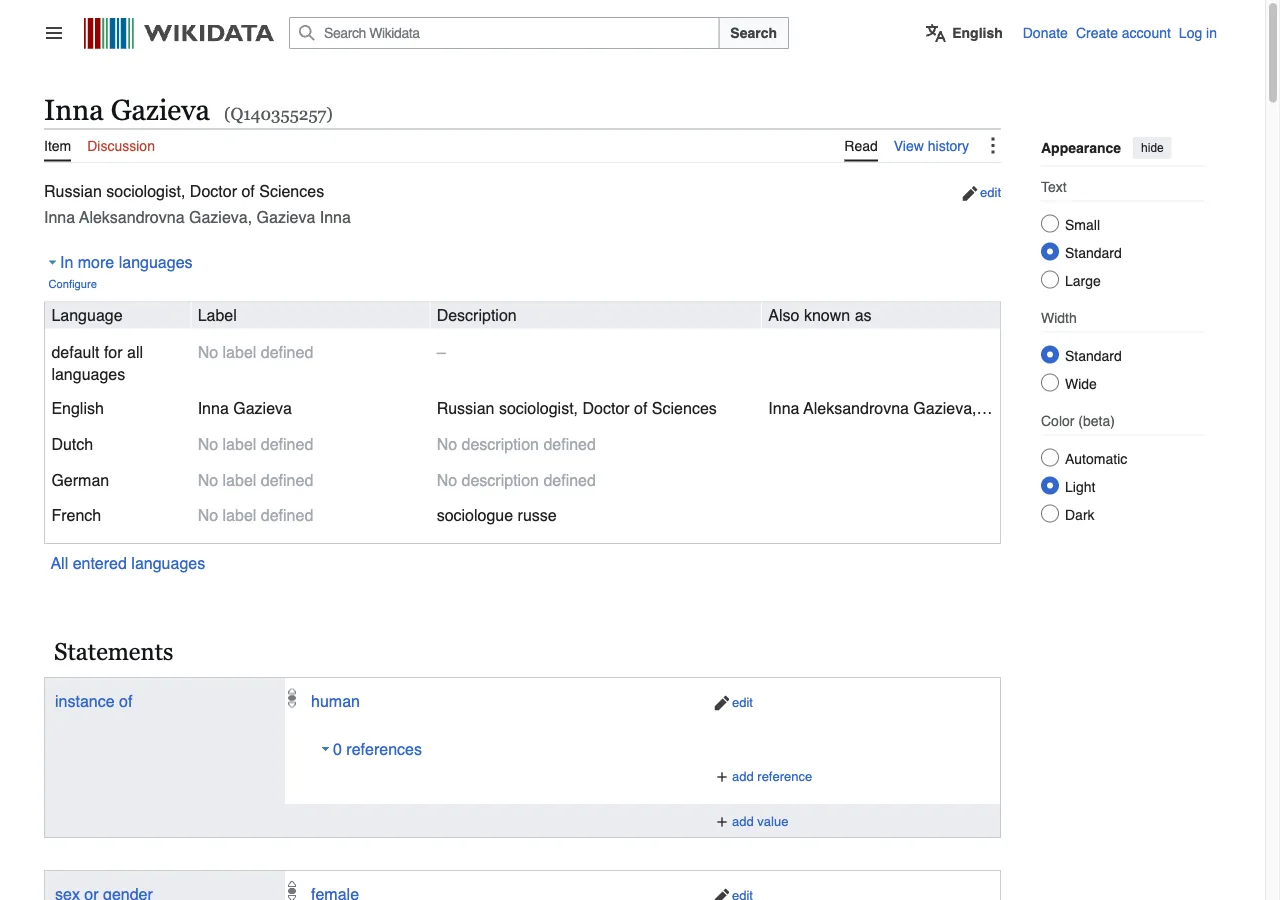
Task: Open the Discussion tab
Action: click(x=121, y=146)
